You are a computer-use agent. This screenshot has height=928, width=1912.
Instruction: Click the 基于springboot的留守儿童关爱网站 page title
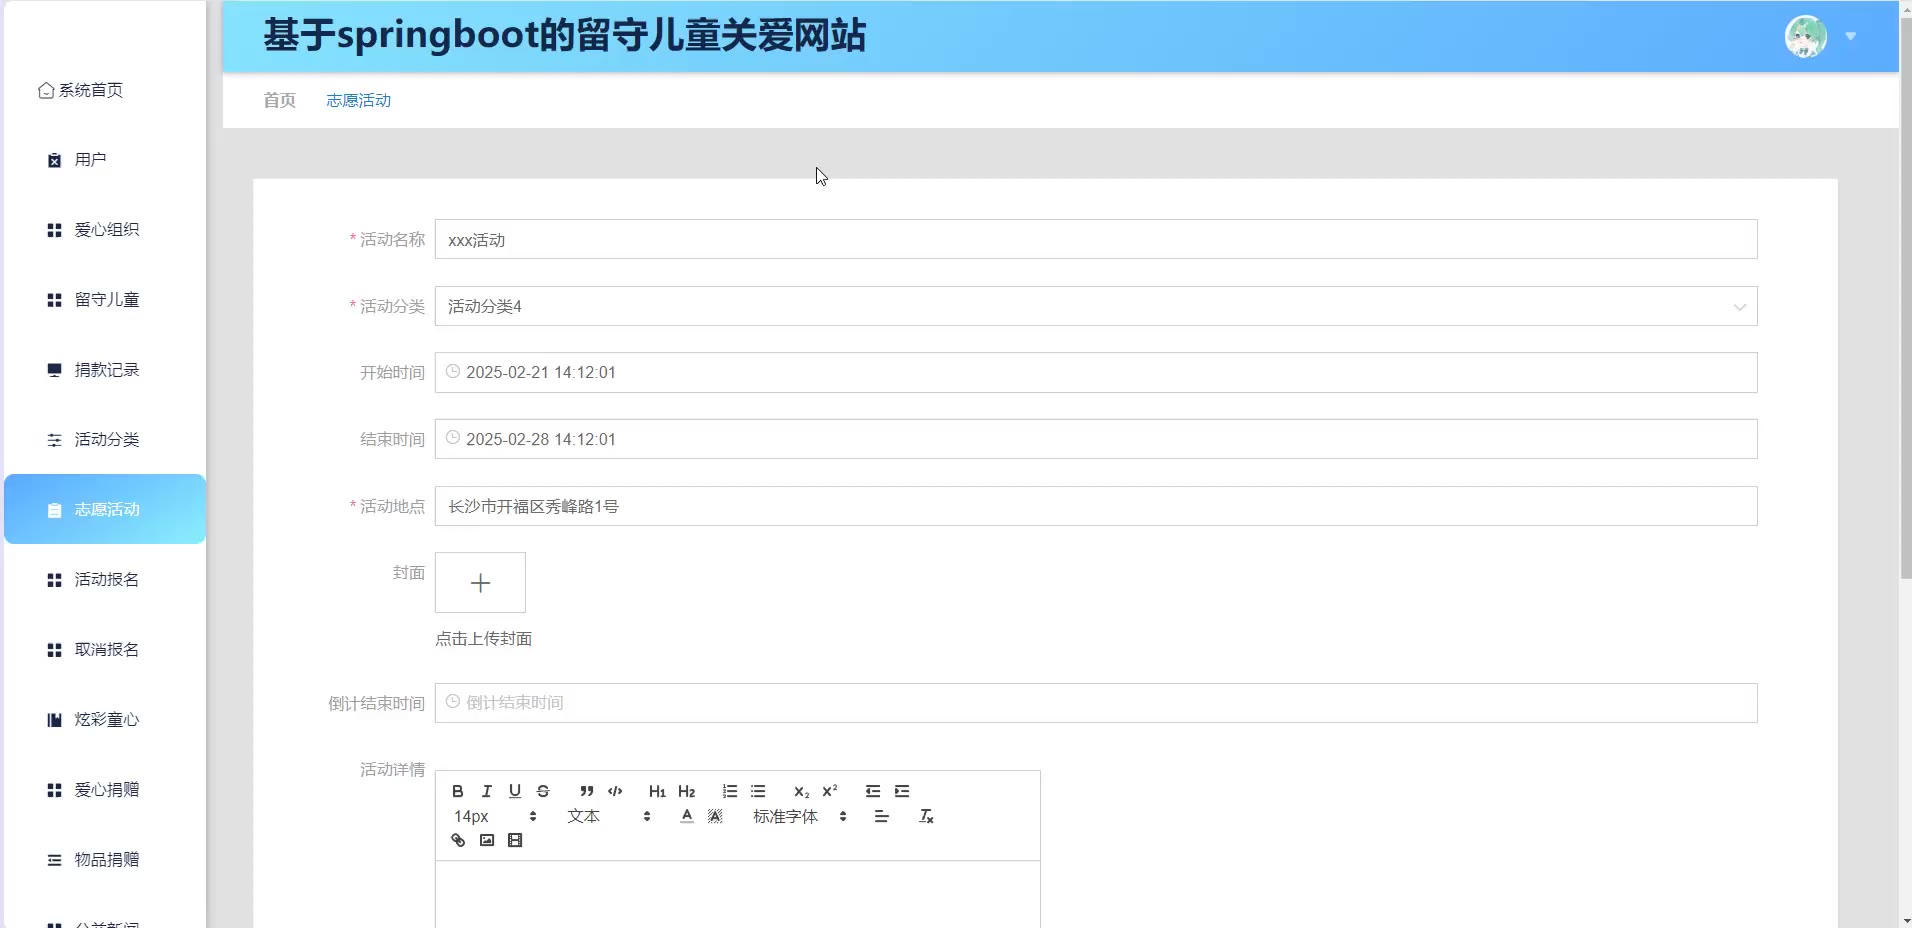click(565, 36)
